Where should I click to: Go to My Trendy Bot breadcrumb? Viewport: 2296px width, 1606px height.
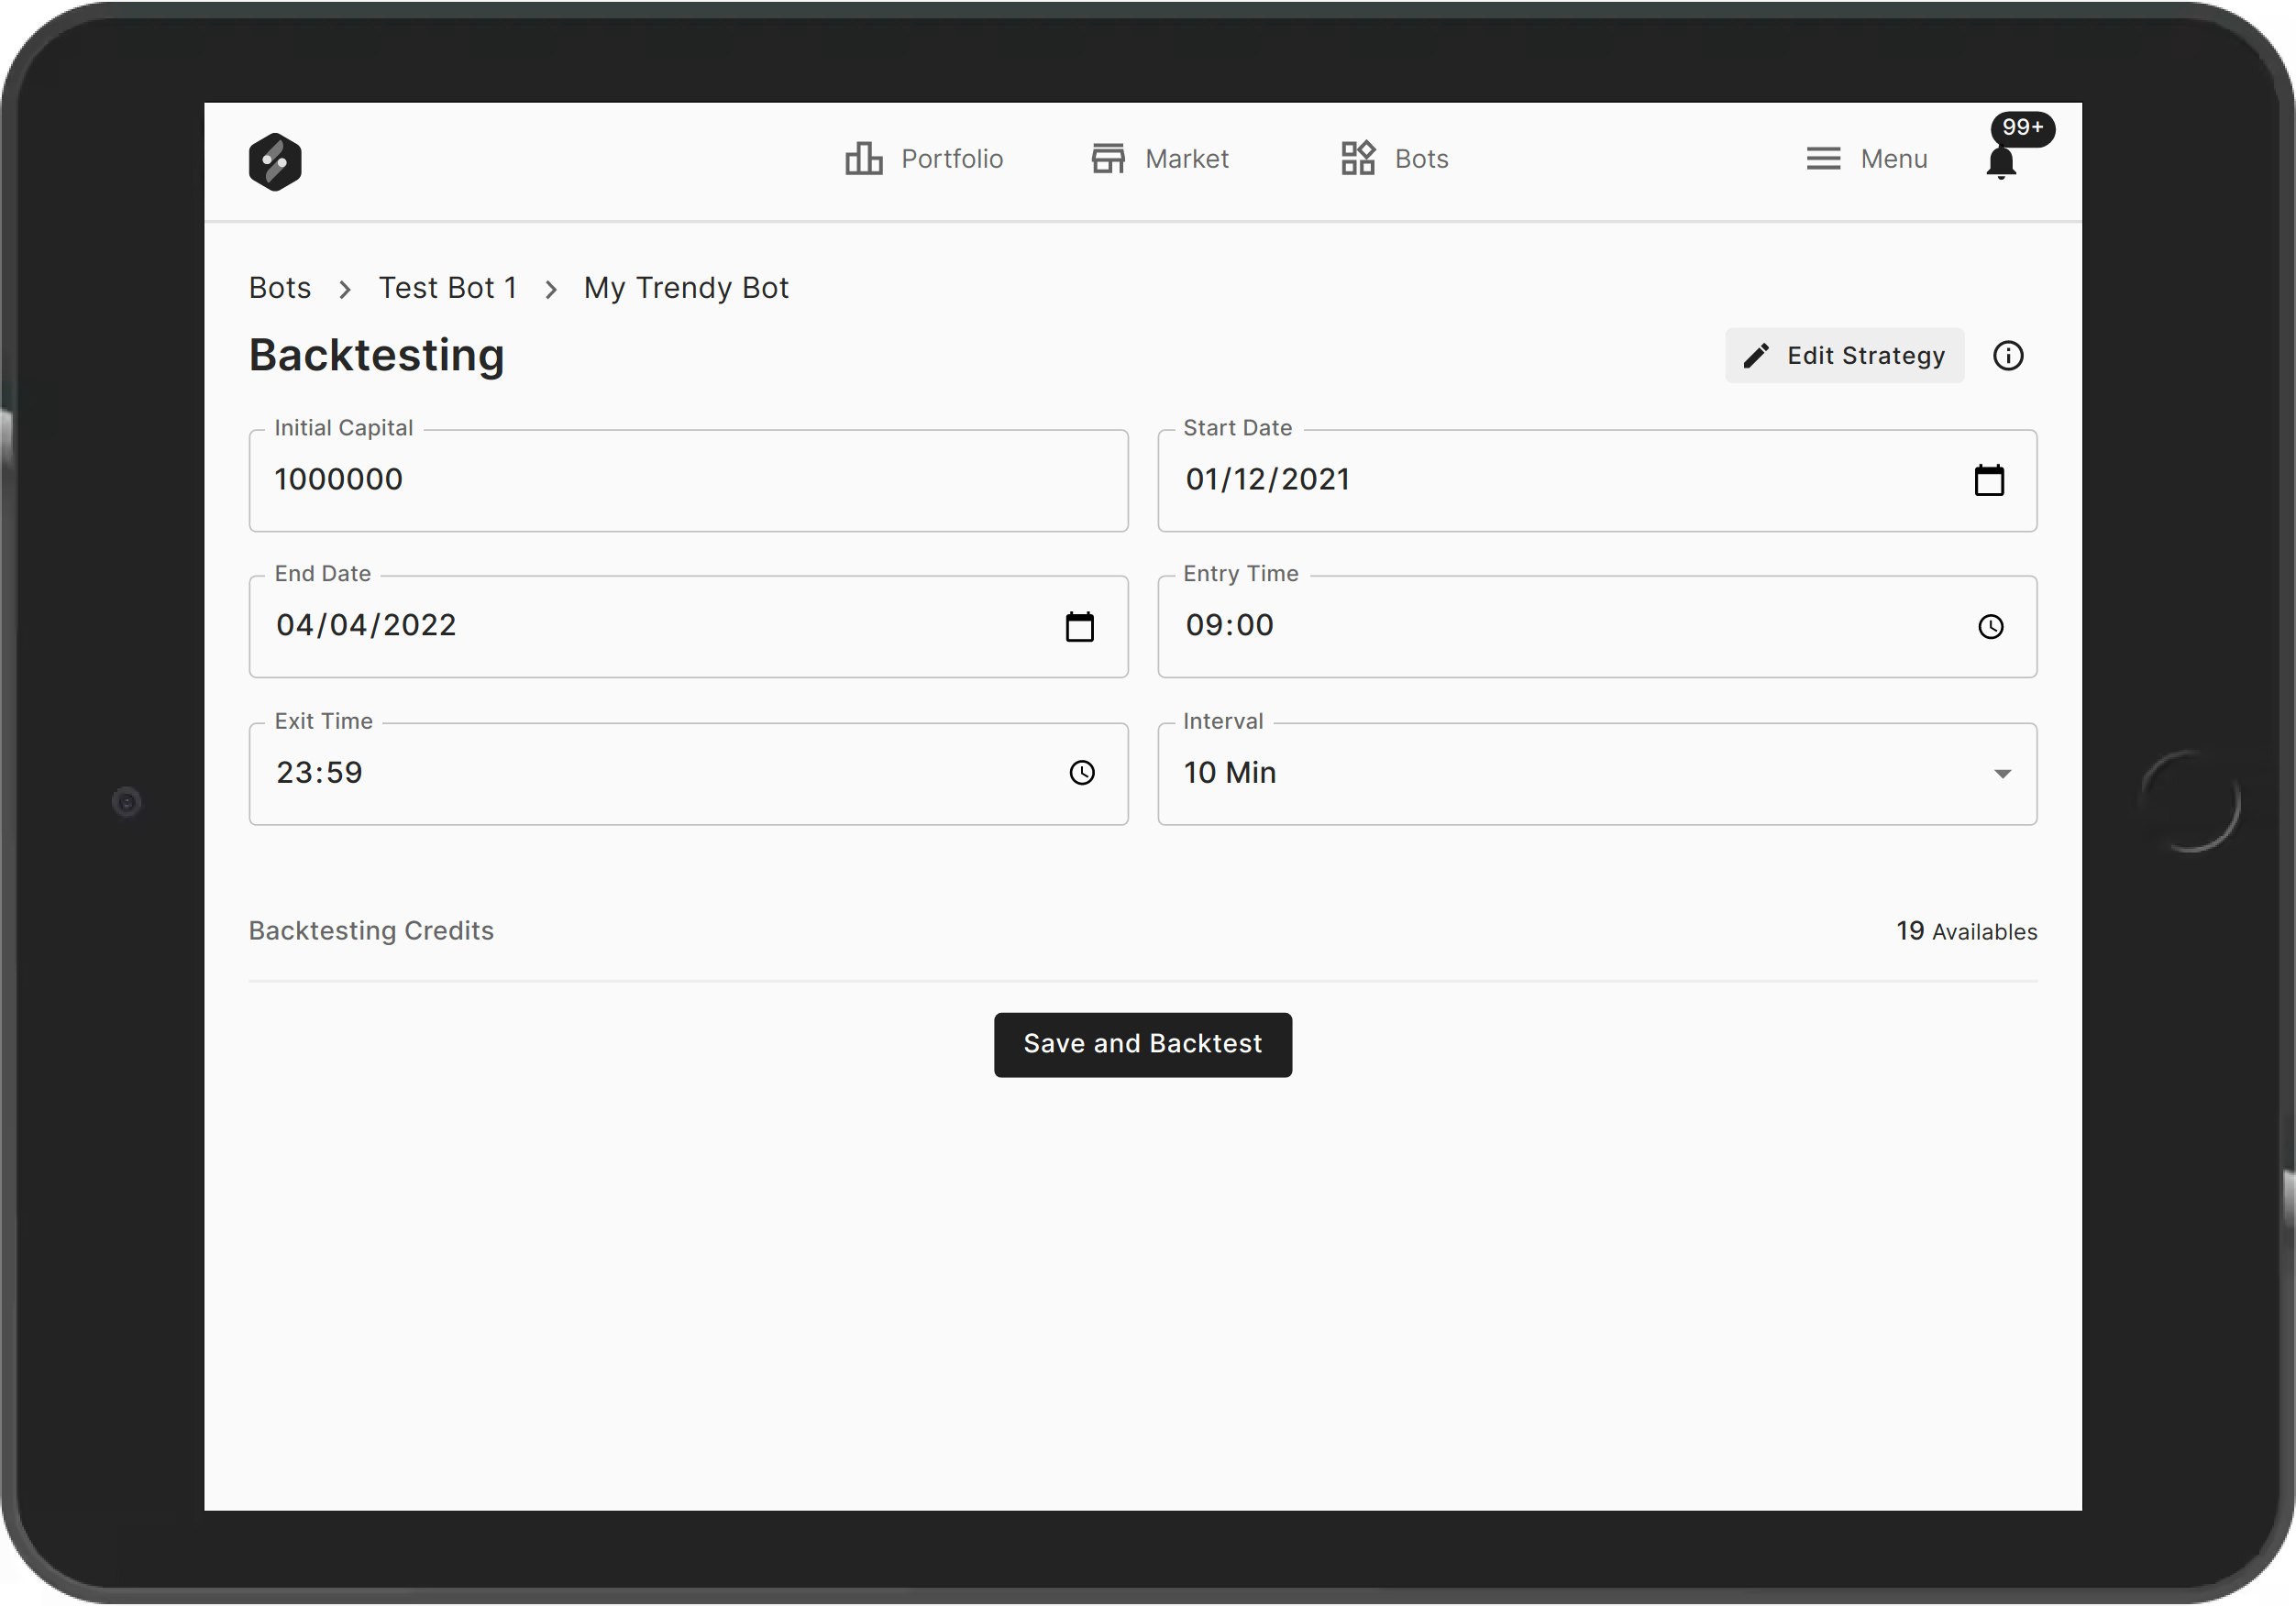point(686,288)
